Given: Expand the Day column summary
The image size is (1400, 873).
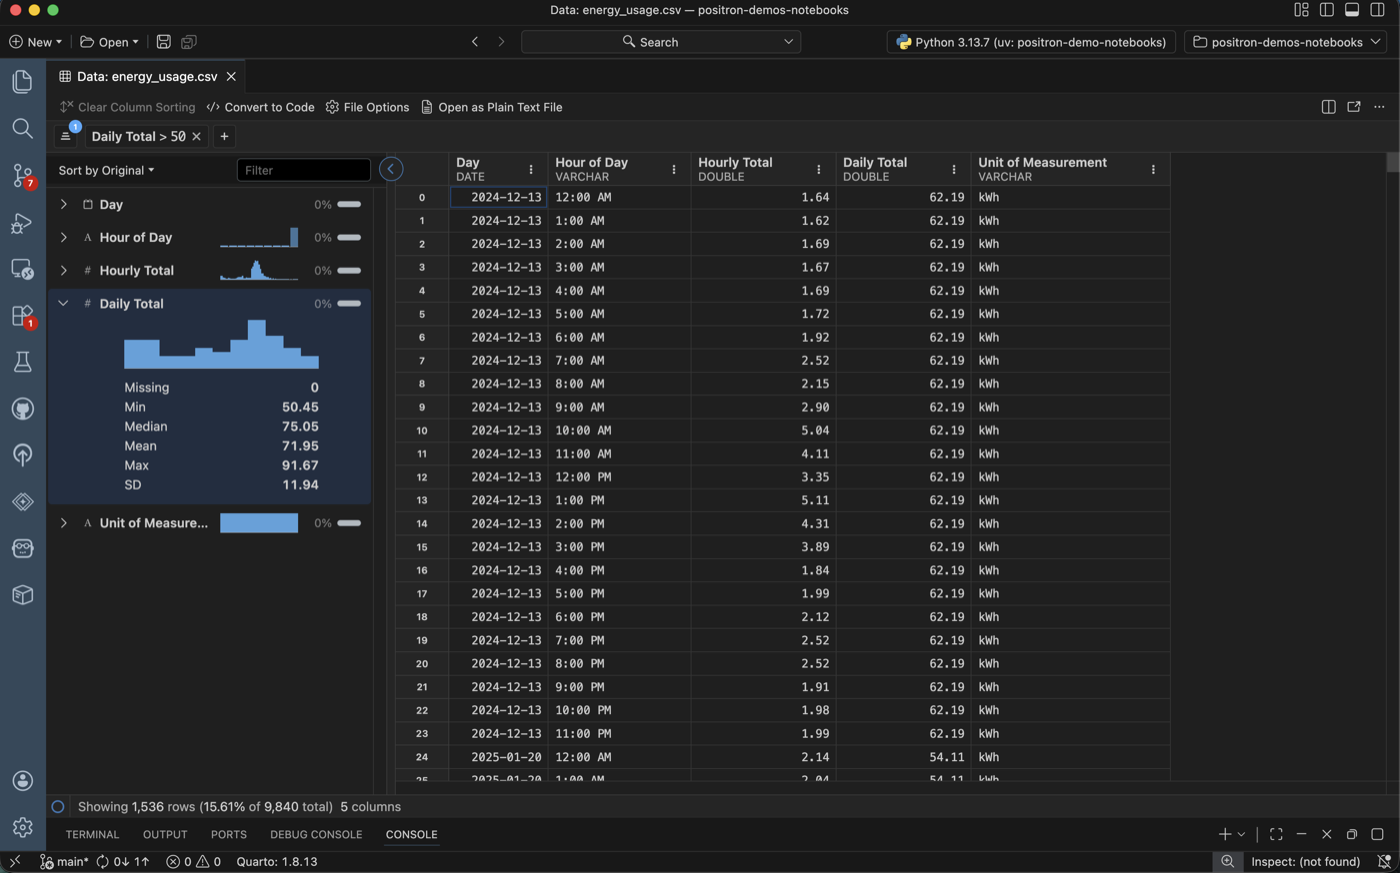Looking at the screenshot, I should [64, 204].
